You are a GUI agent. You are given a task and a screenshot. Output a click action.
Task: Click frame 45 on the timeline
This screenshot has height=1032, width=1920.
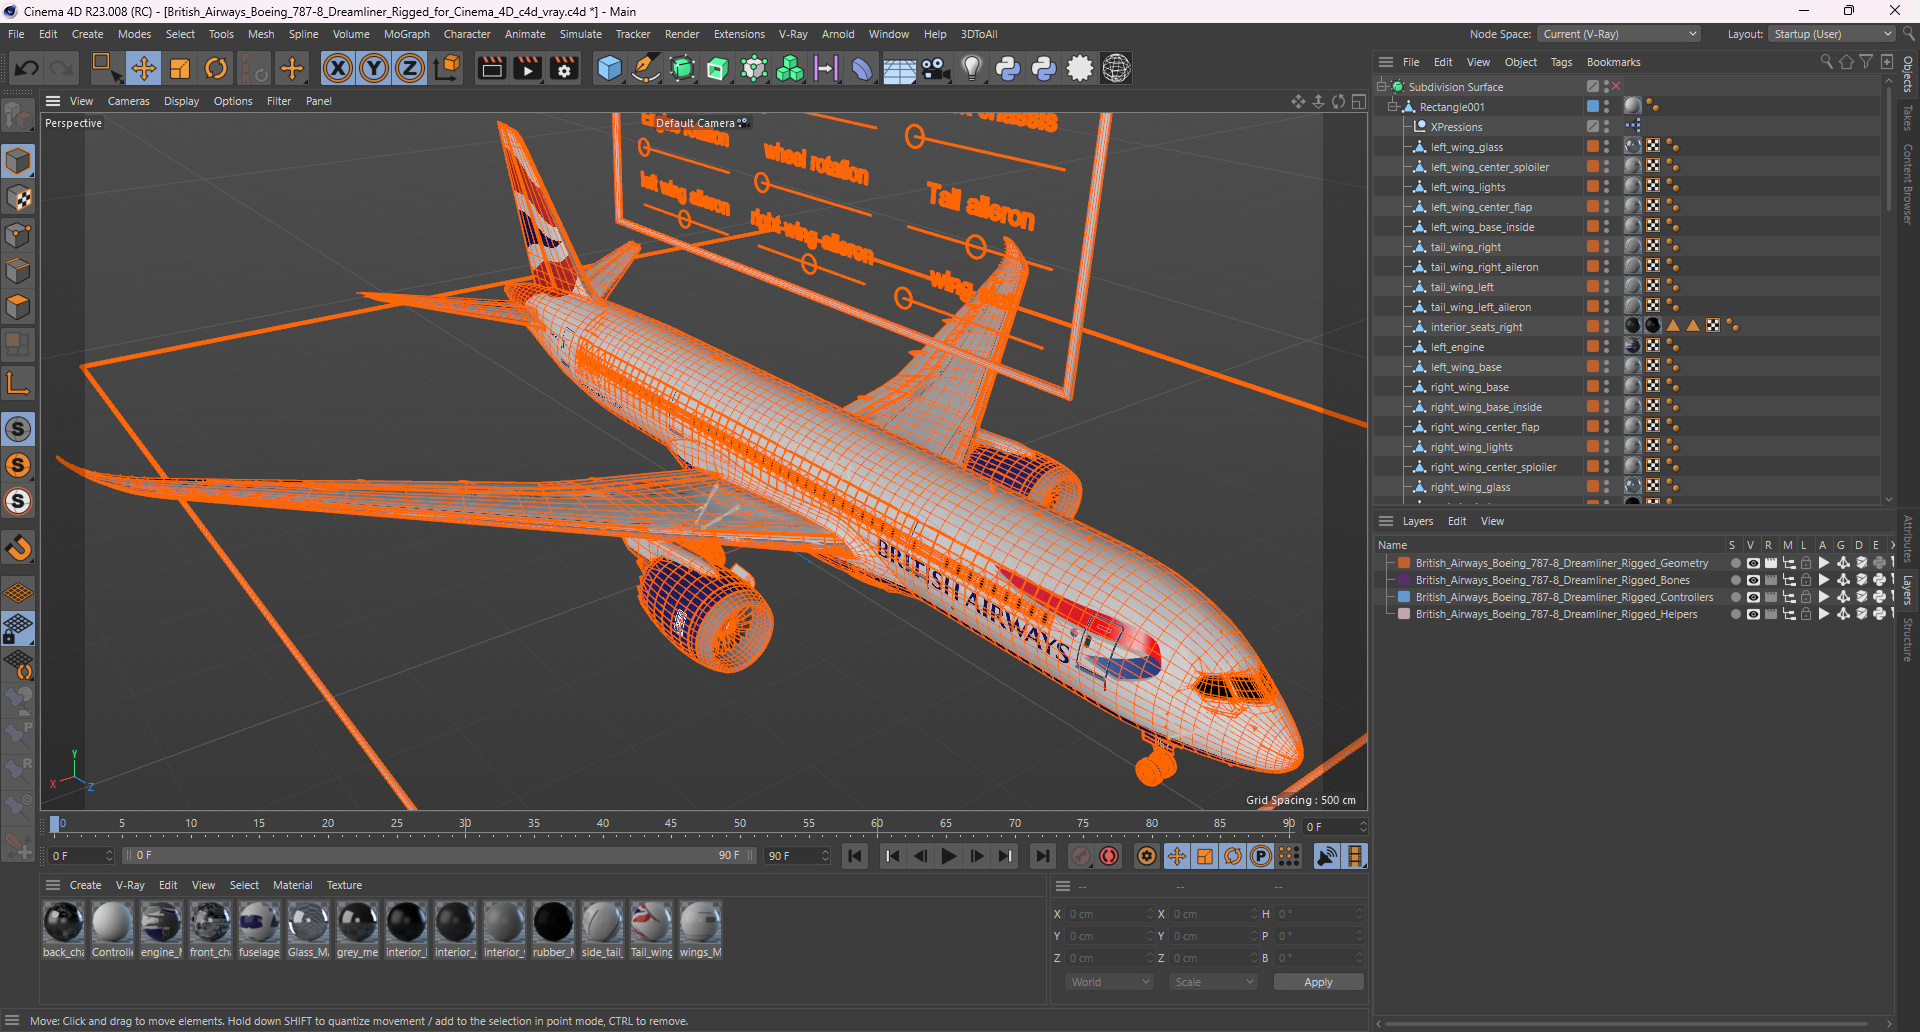671,824
